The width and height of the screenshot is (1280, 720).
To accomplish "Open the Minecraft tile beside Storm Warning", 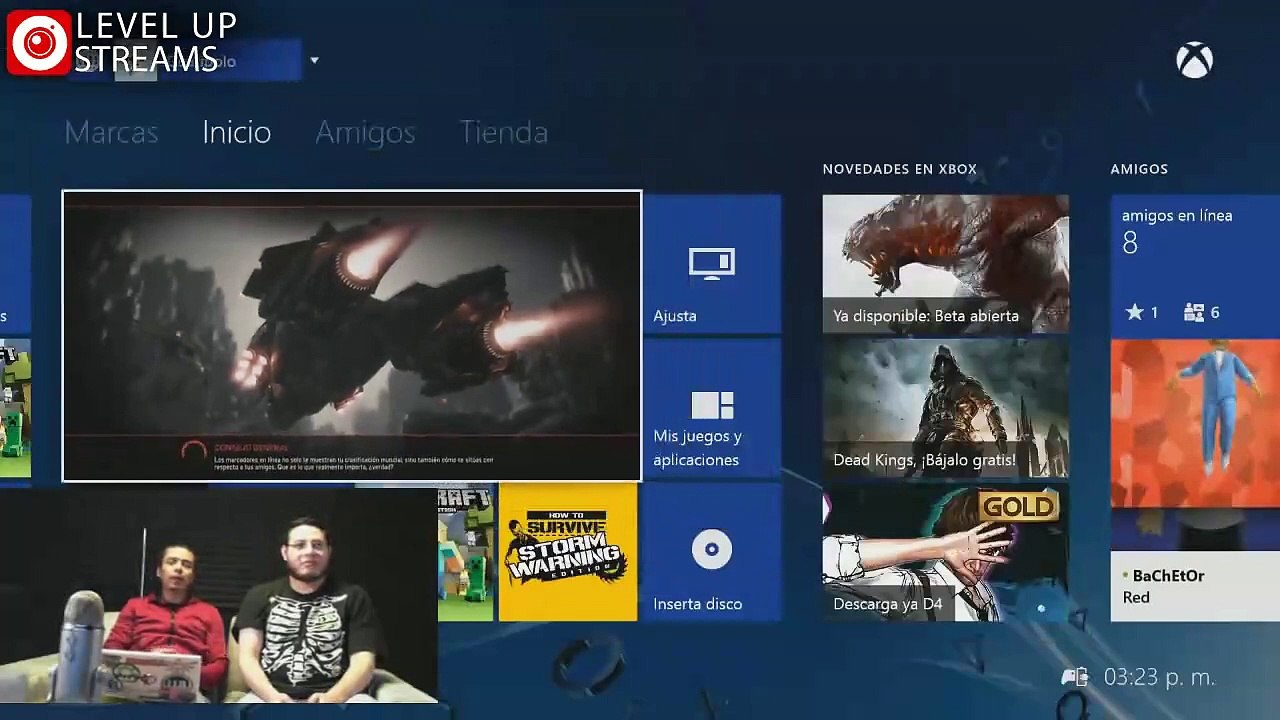I will point(466,552).
